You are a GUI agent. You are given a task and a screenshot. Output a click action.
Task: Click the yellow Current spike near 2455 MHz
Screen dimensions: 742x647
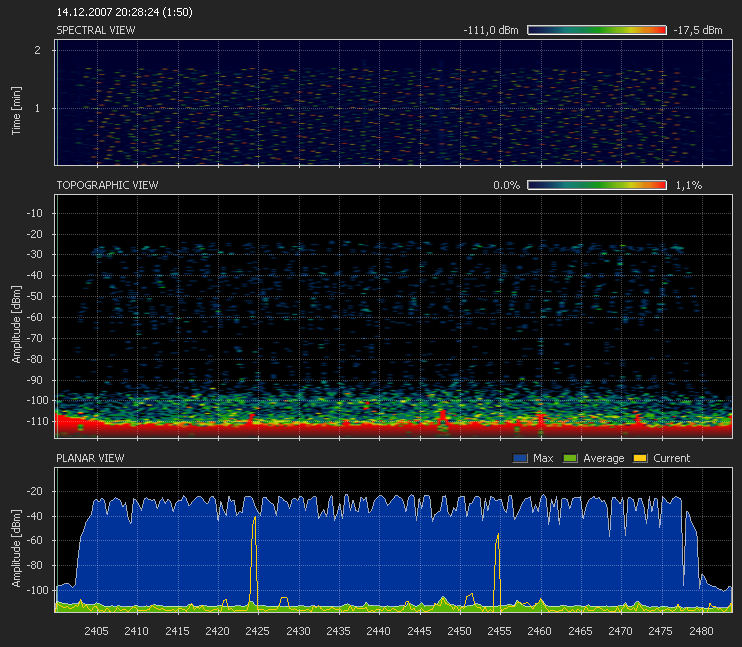click(x=497, y=570)
